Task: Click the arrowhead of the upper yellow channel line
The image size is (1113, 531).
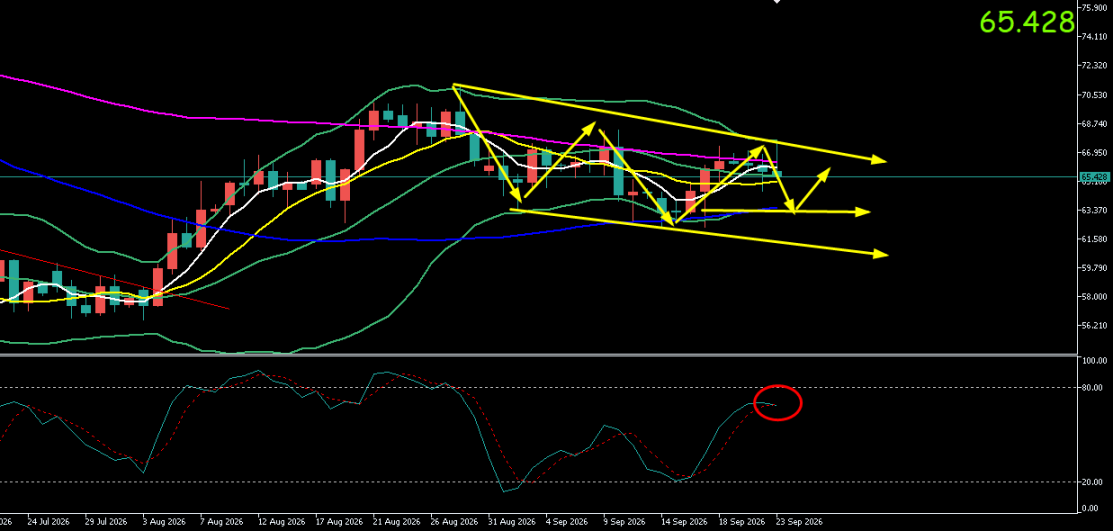Action: point(879,160)
